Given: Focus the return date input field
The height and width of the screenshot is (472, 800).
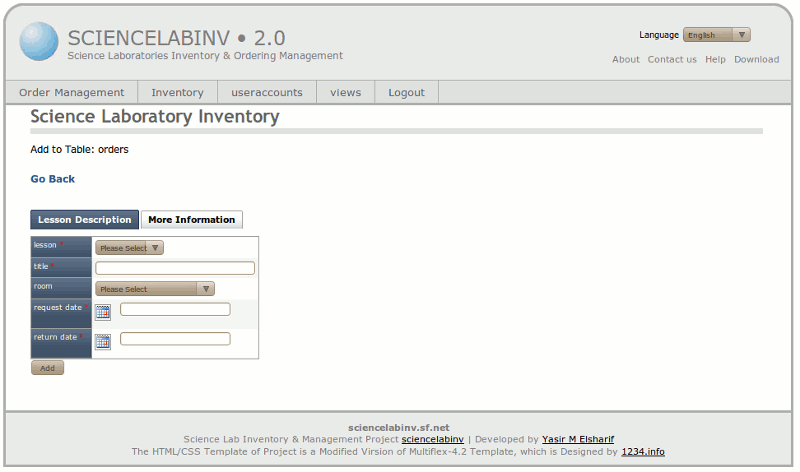Looking at the screenshot, I should pyautogui.click(x=175, y=339).
